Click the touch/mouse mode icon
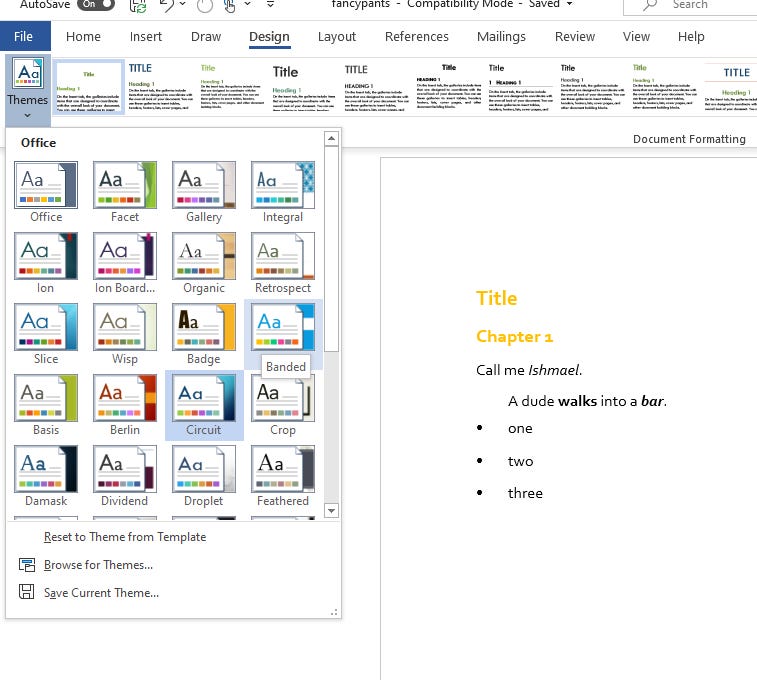 [x=230, y=6]
